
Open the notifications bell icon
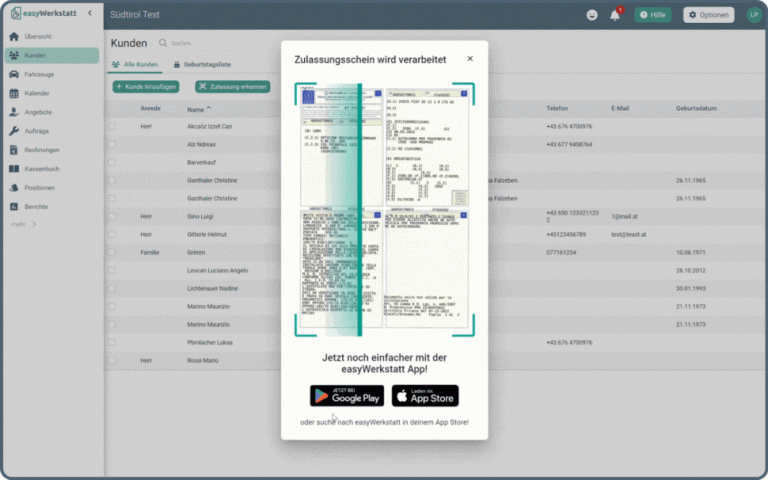coord(615,15)
